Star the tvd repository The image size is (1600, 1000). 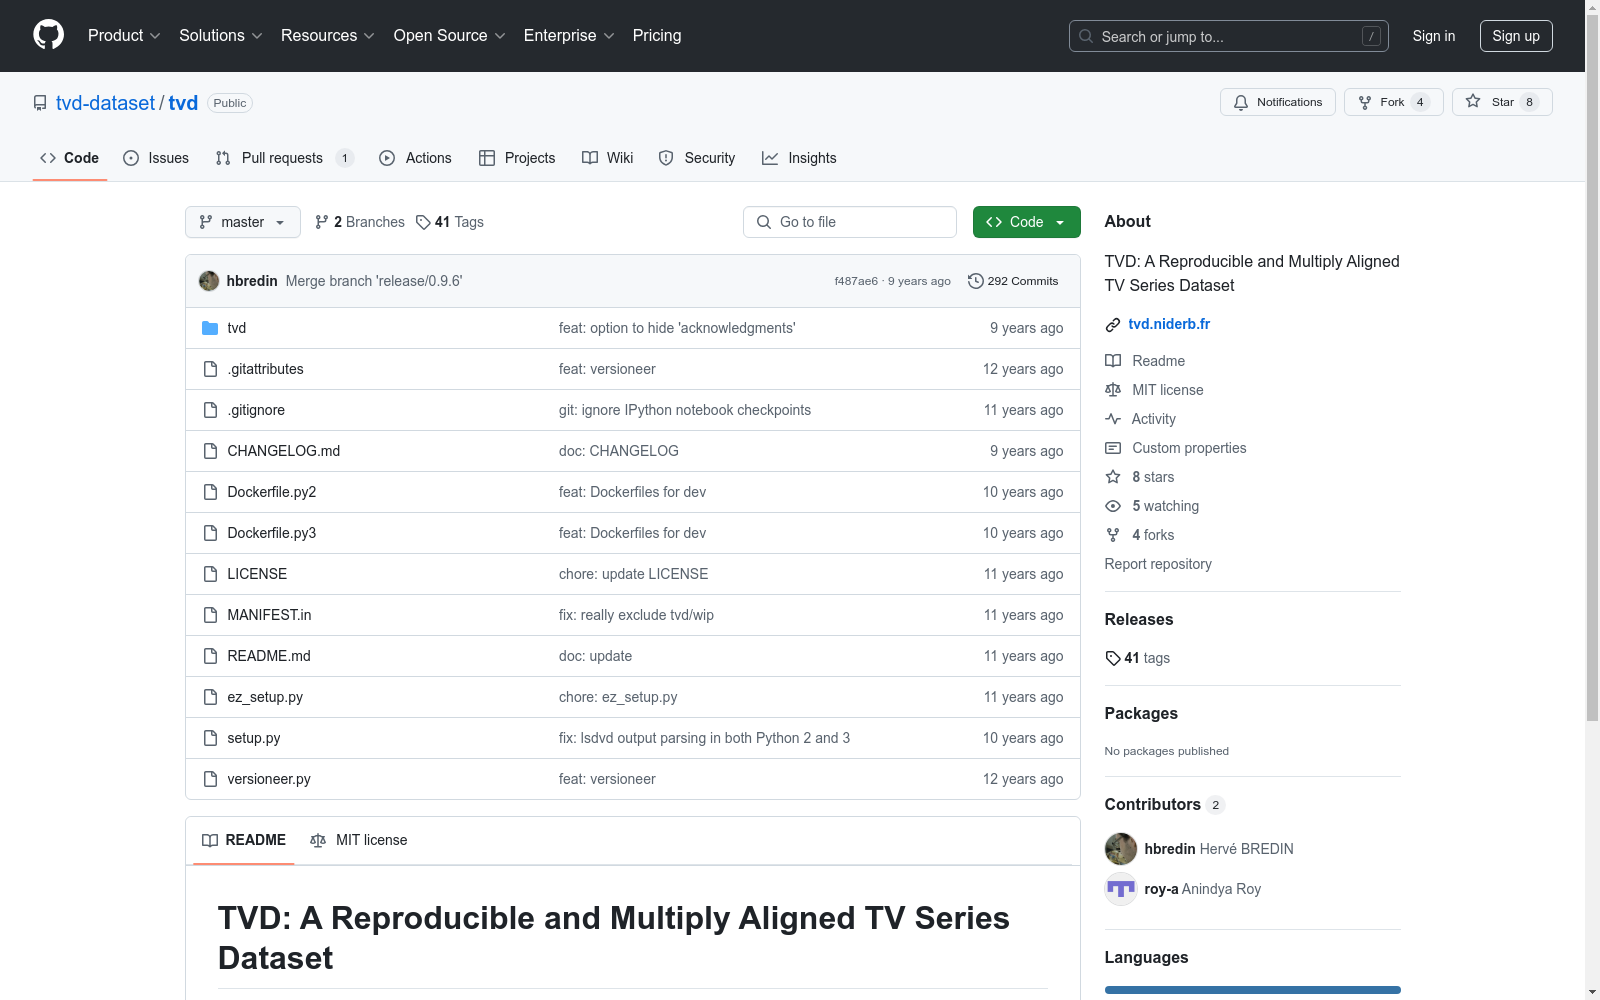pos(1502,102)
